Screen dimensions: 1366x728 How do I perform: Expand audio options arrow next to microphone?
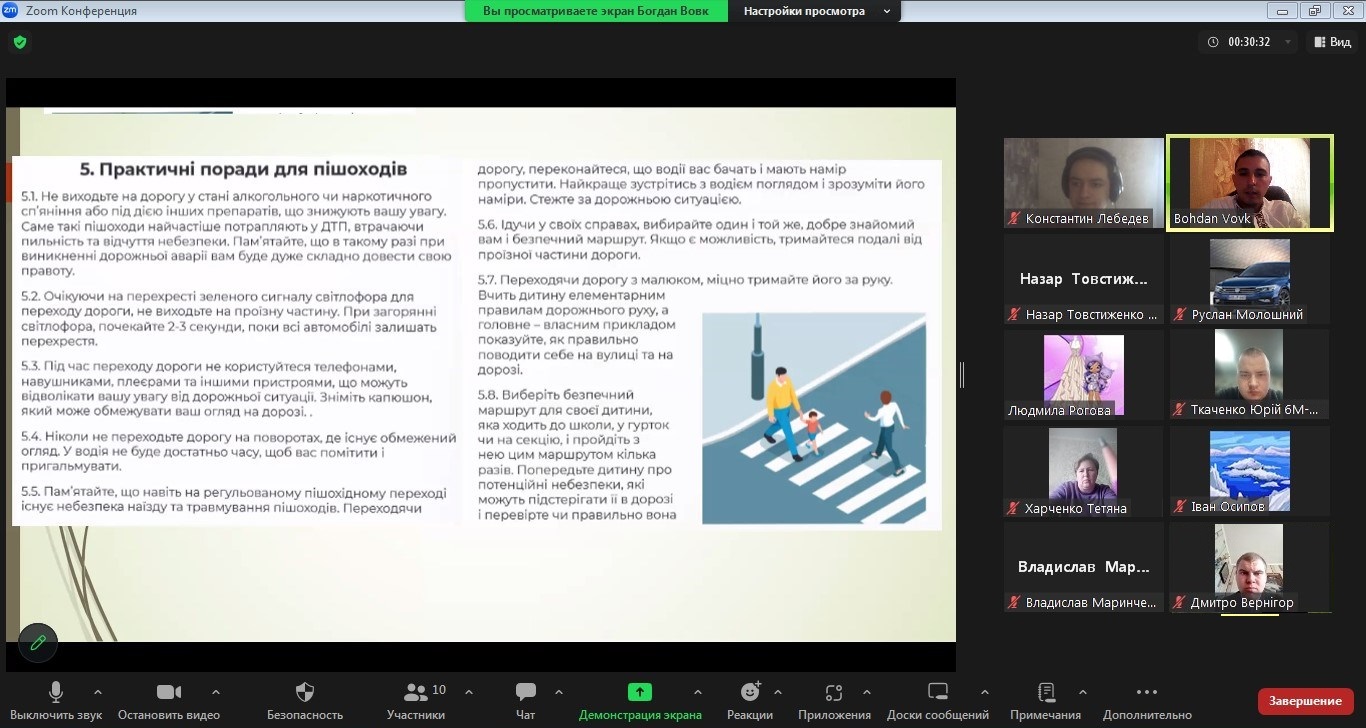(x=98, y=691)
